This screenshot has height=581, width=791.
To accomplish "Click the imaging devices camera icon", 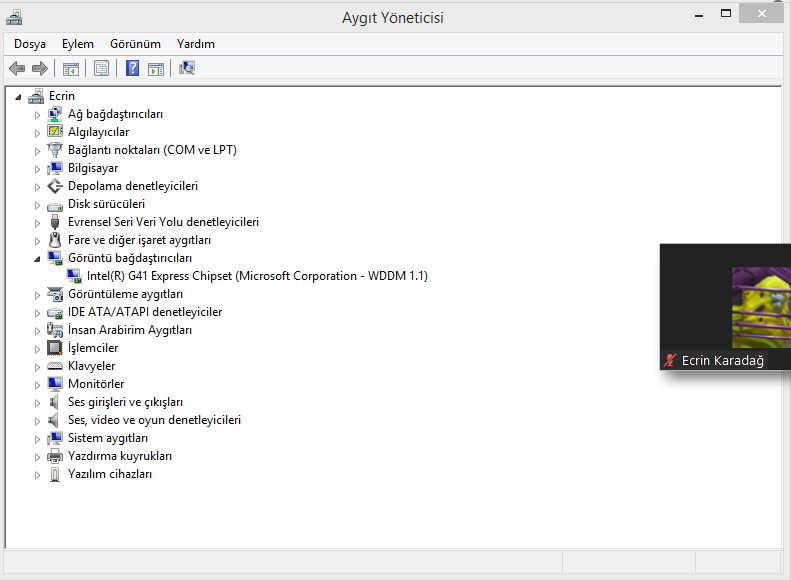I will [x=54, y=294].
